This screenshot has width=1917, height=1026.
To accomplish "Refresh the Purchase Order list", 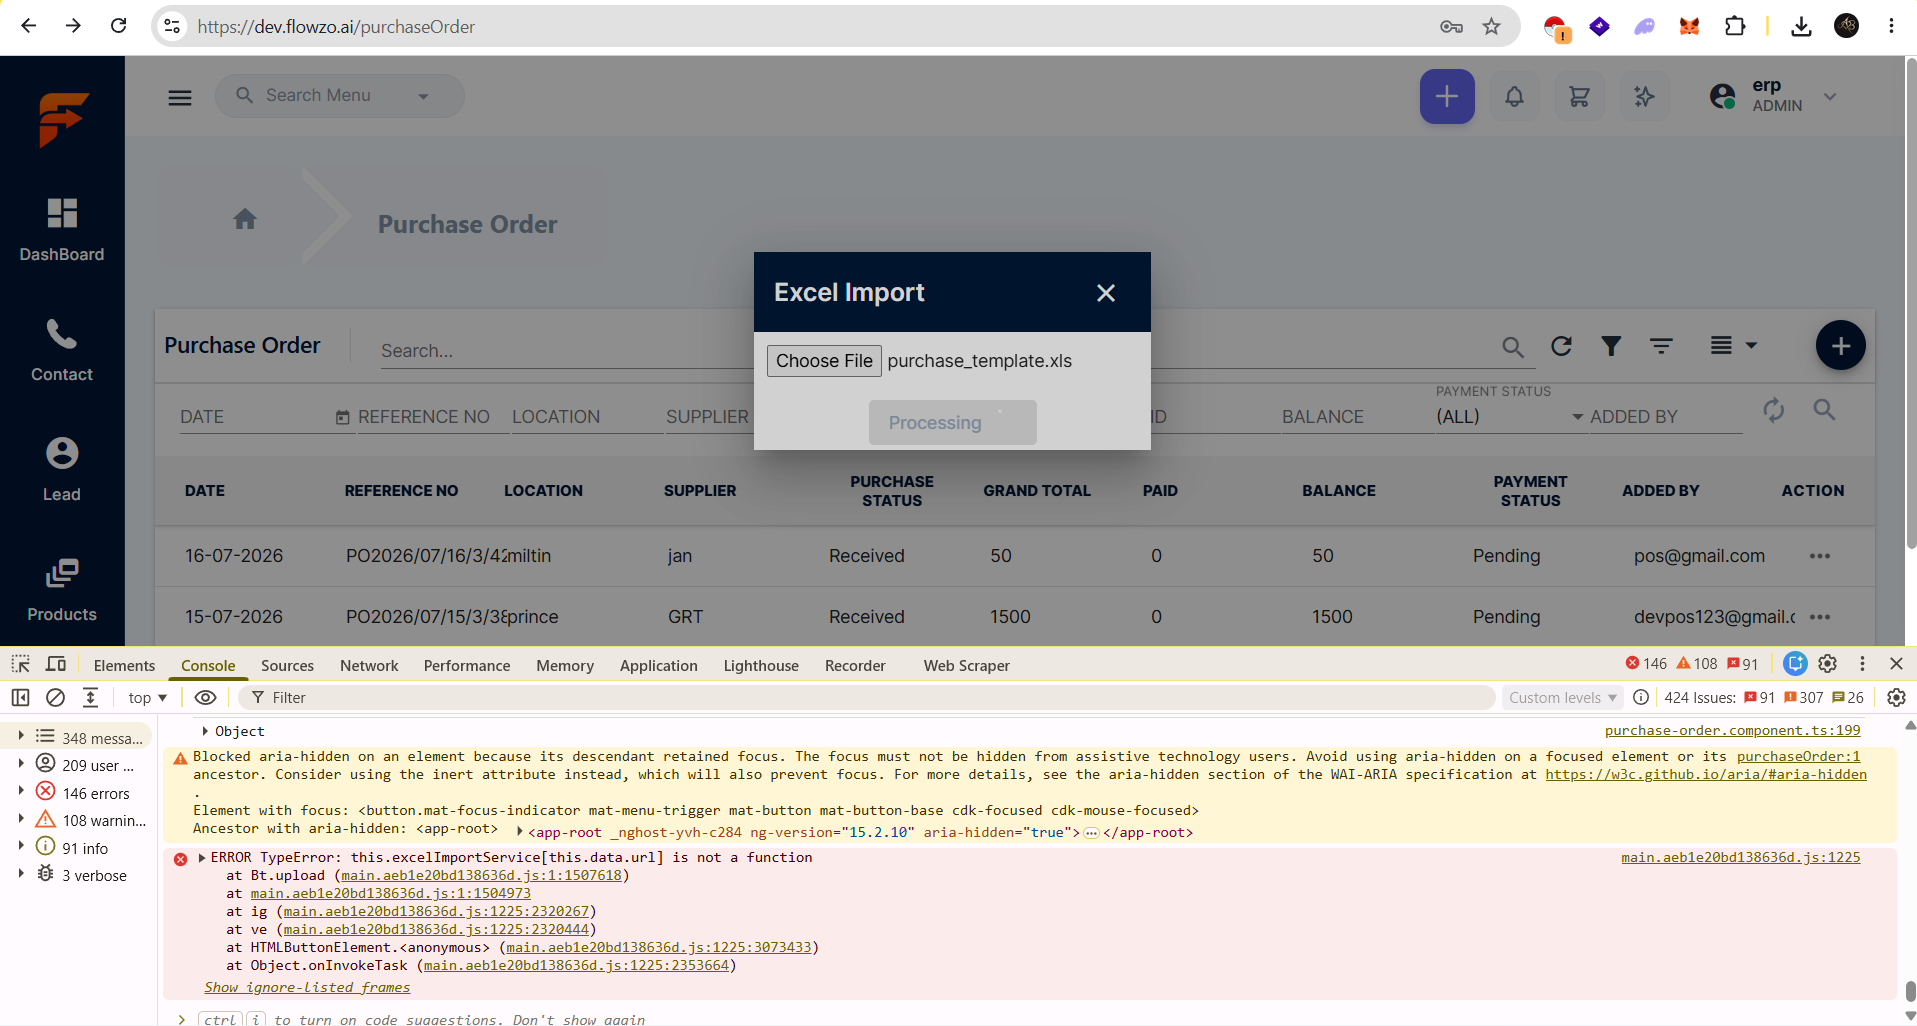I will (x=1561, y=346).
